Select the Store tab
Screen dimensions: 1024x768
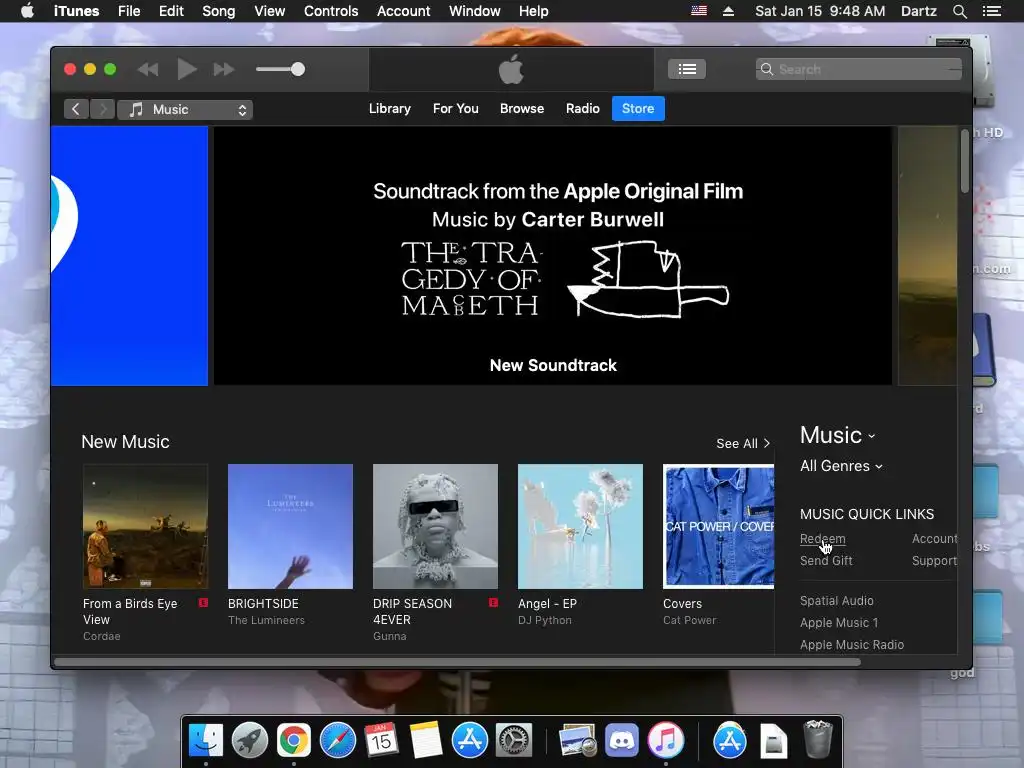638,108
